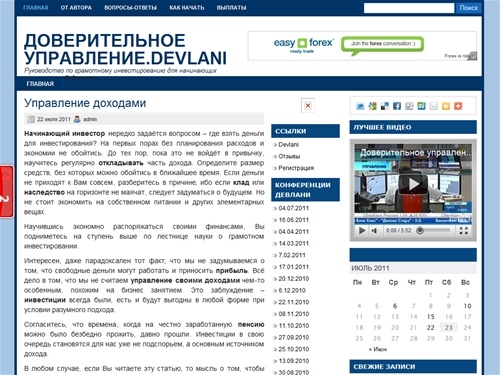The height and width of the screenshot is (375, 500).
Task: Open conference entry 22.11.2010
Action: 293,302
